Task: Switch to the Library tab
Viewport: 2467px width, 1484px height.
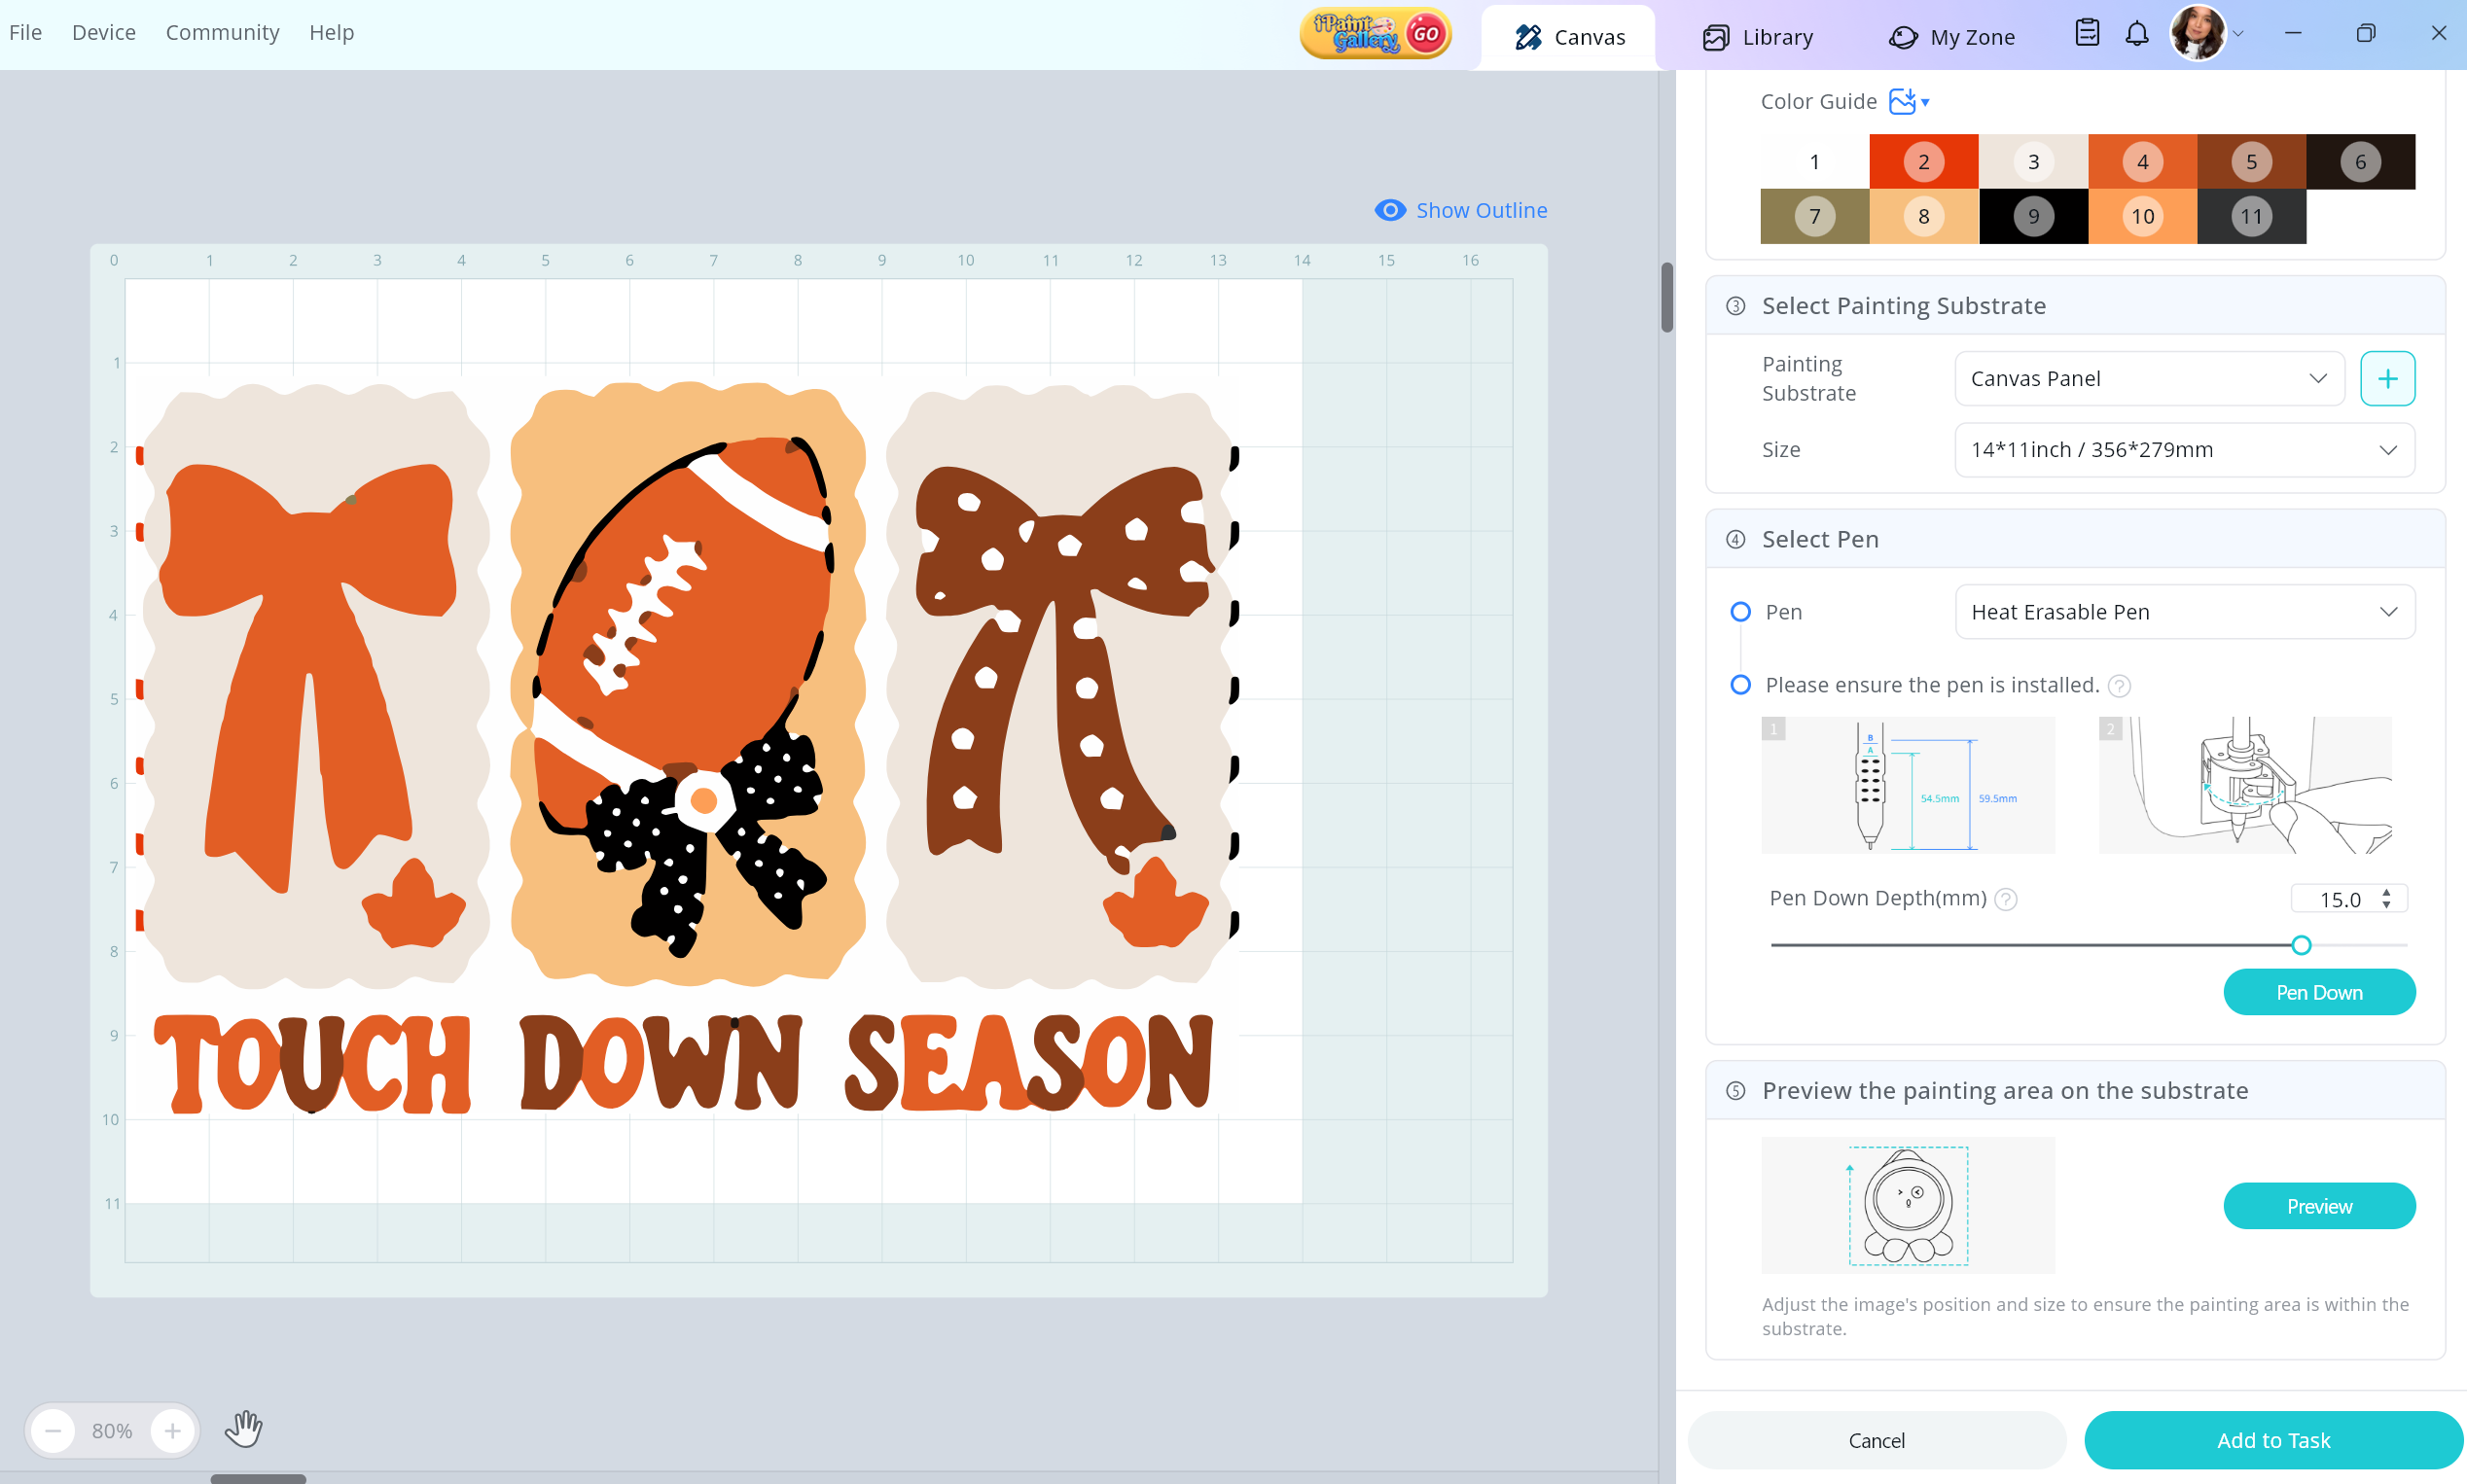Action: click(1757, 37)
